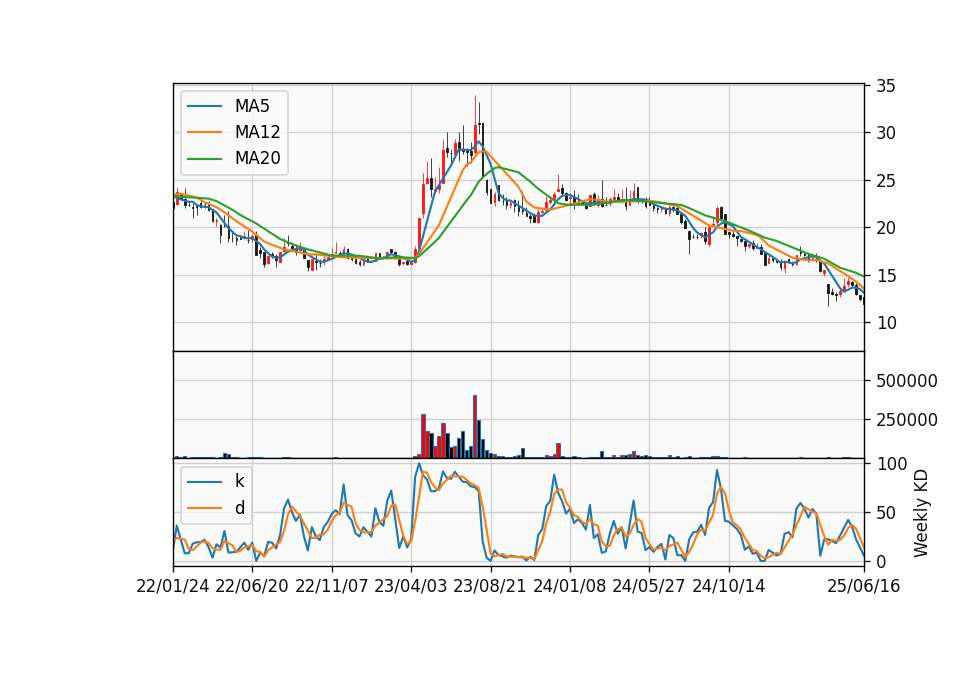Click the tallest red volume bar
The height and width of the screenshot is (690, 960).
coord(475,427)
